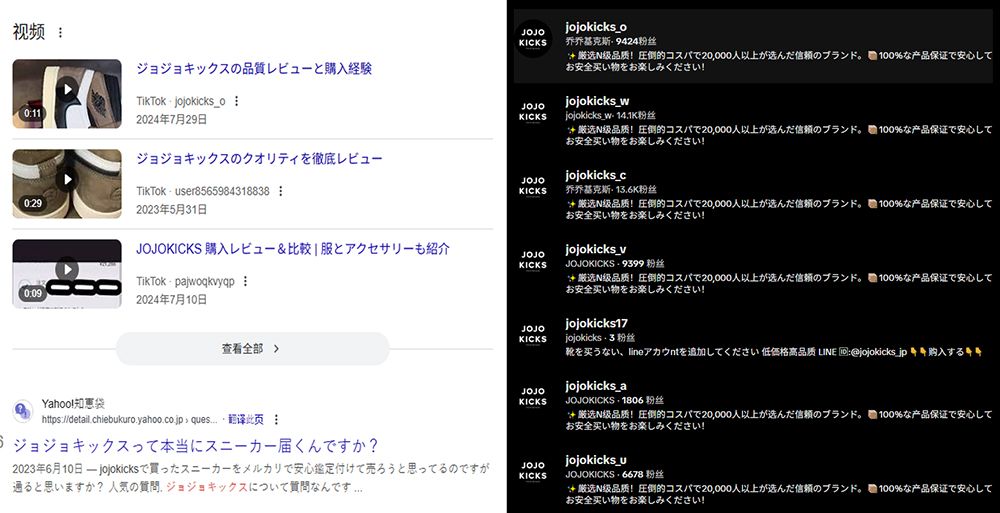
Task: Open the jojokicks_w account name
Action: (597, 101)
